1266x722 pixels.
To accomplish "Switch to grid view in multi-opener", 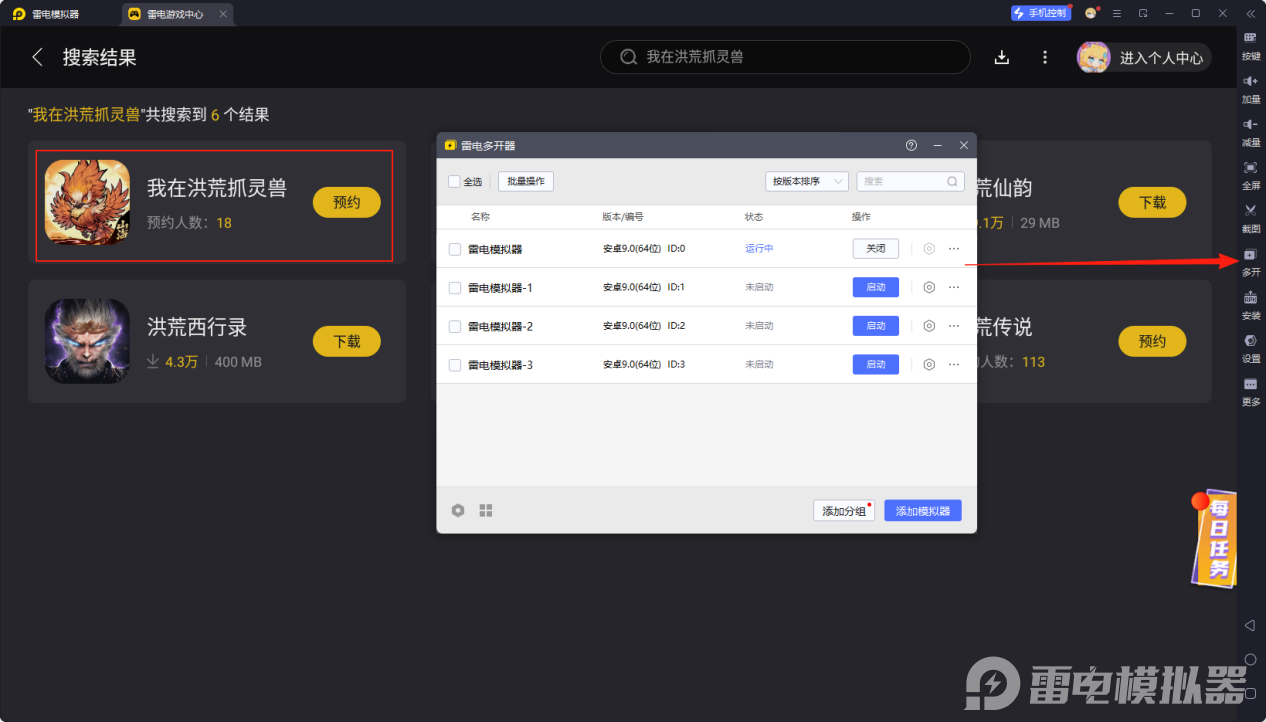I will point(486,510).
